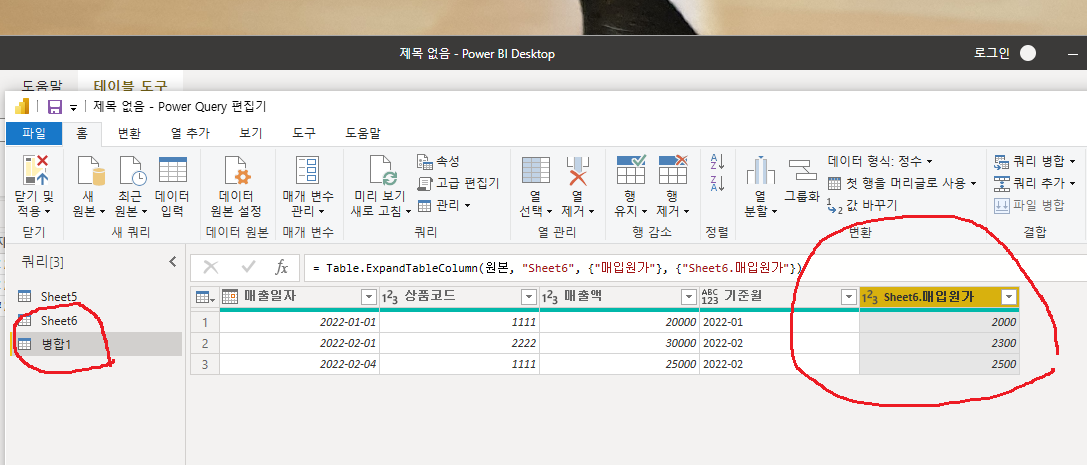Open Append Queries (쿼리 추가) dropdown
The image size is (1087, 465).
(x=1035, y=184)
